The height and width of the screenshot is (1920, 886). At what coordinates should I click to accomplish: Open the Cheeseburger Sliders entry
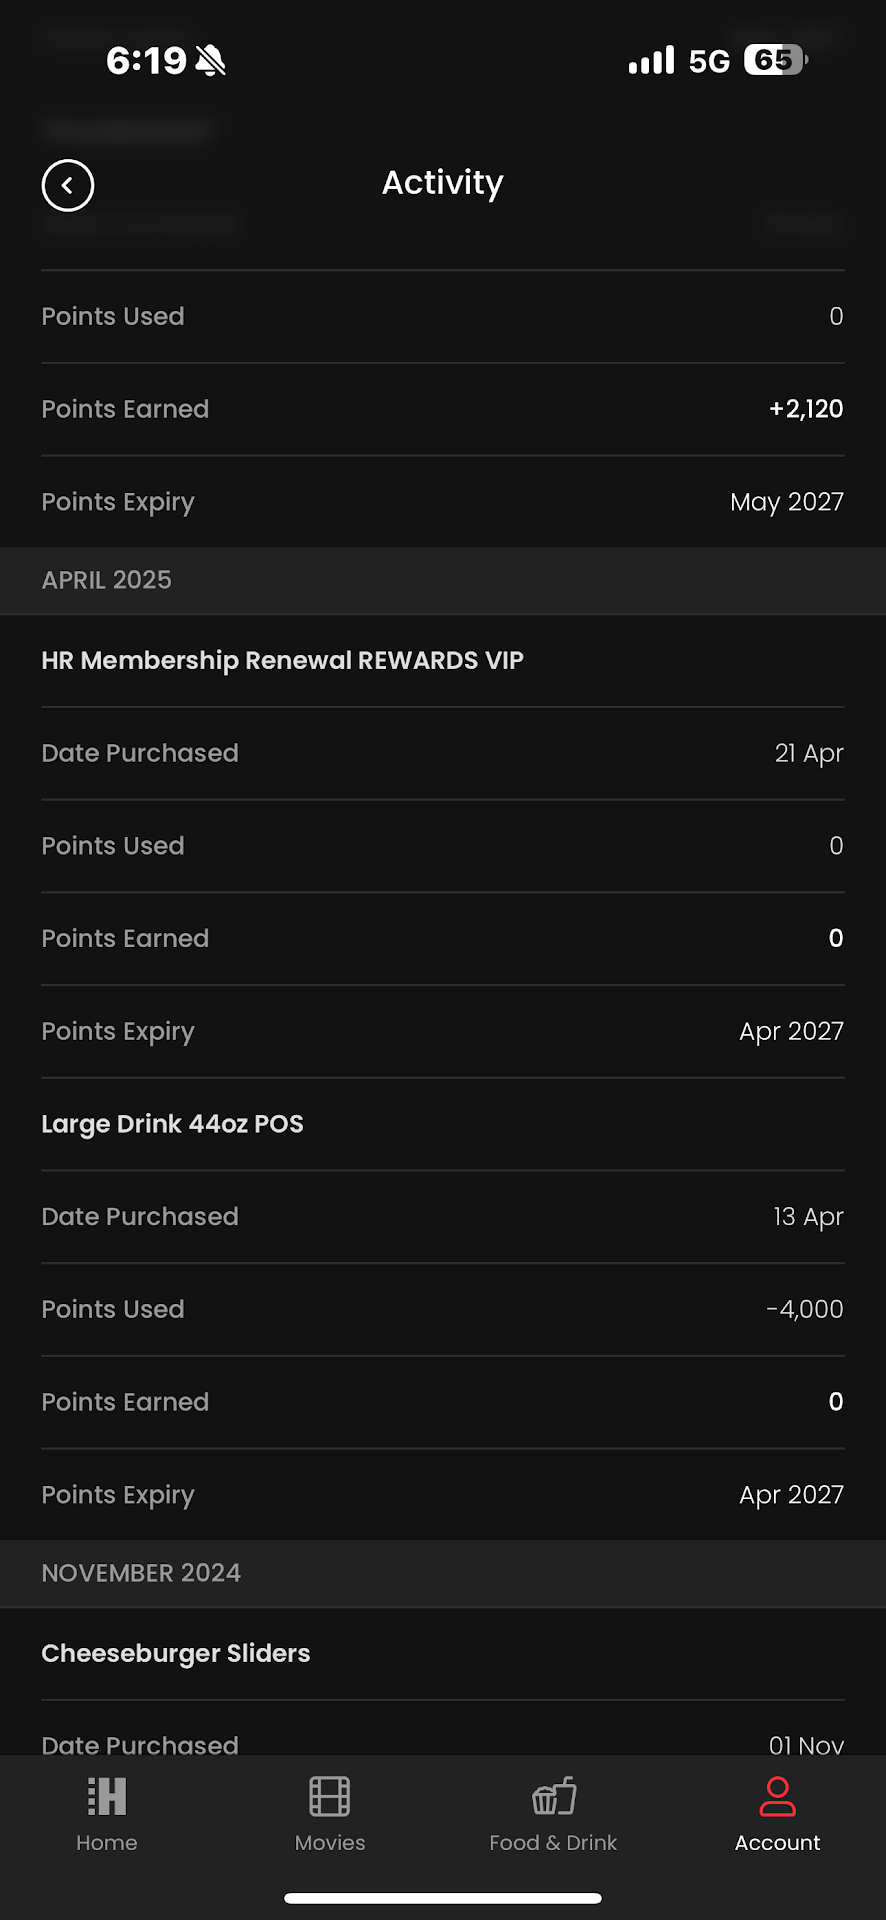click(176, 1653)
